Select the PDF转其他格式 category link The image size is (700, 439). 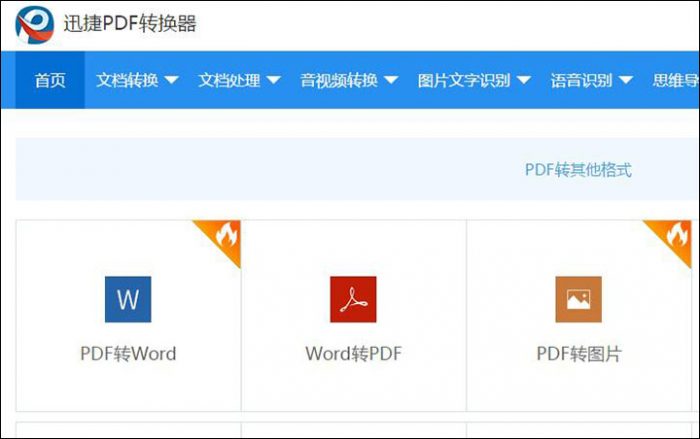click(578, 170)
